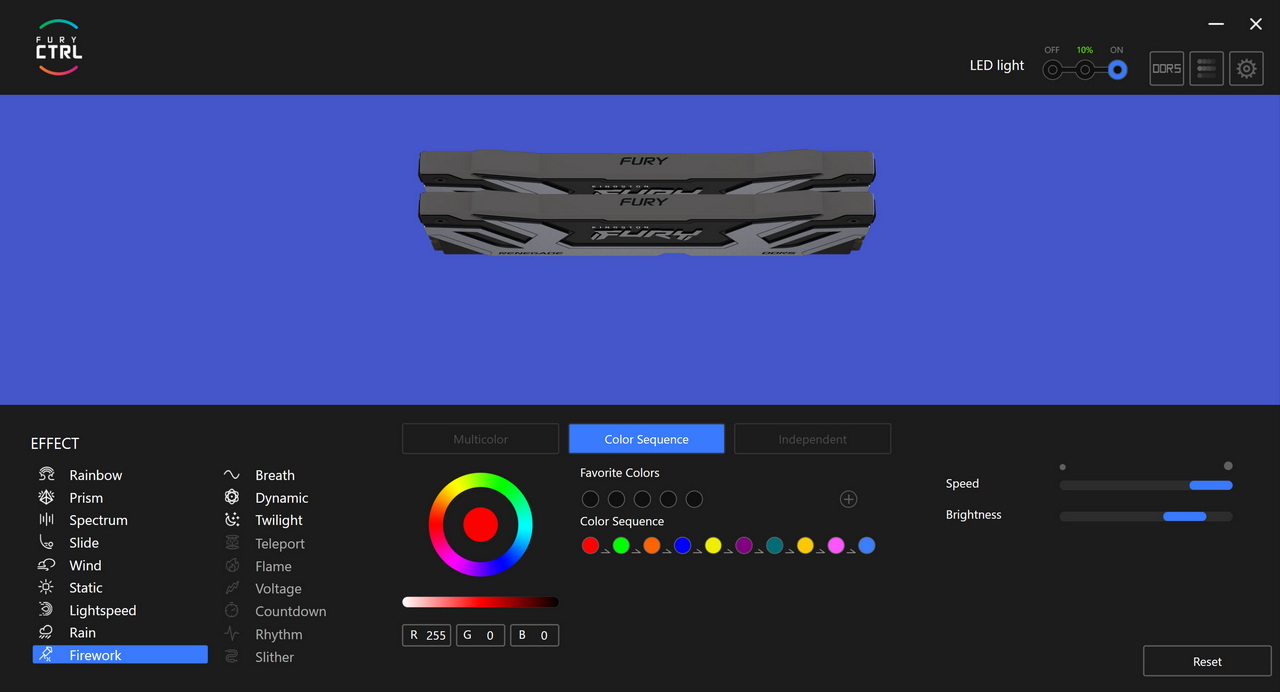Minimize the FURY CTRL window
This screenshot has width=1280, height=692.
pyautogui.click(x=1216, y=24)
